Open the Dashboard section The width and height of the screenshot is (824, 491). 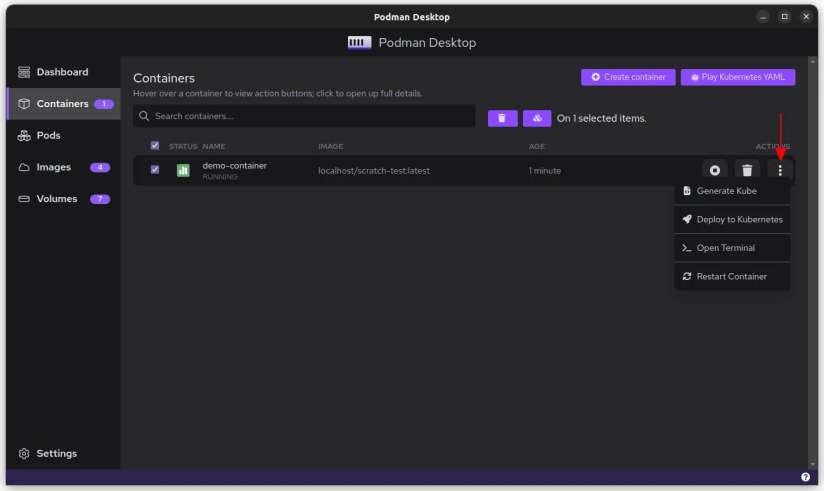pyautogui.click(x=63, y=72)
